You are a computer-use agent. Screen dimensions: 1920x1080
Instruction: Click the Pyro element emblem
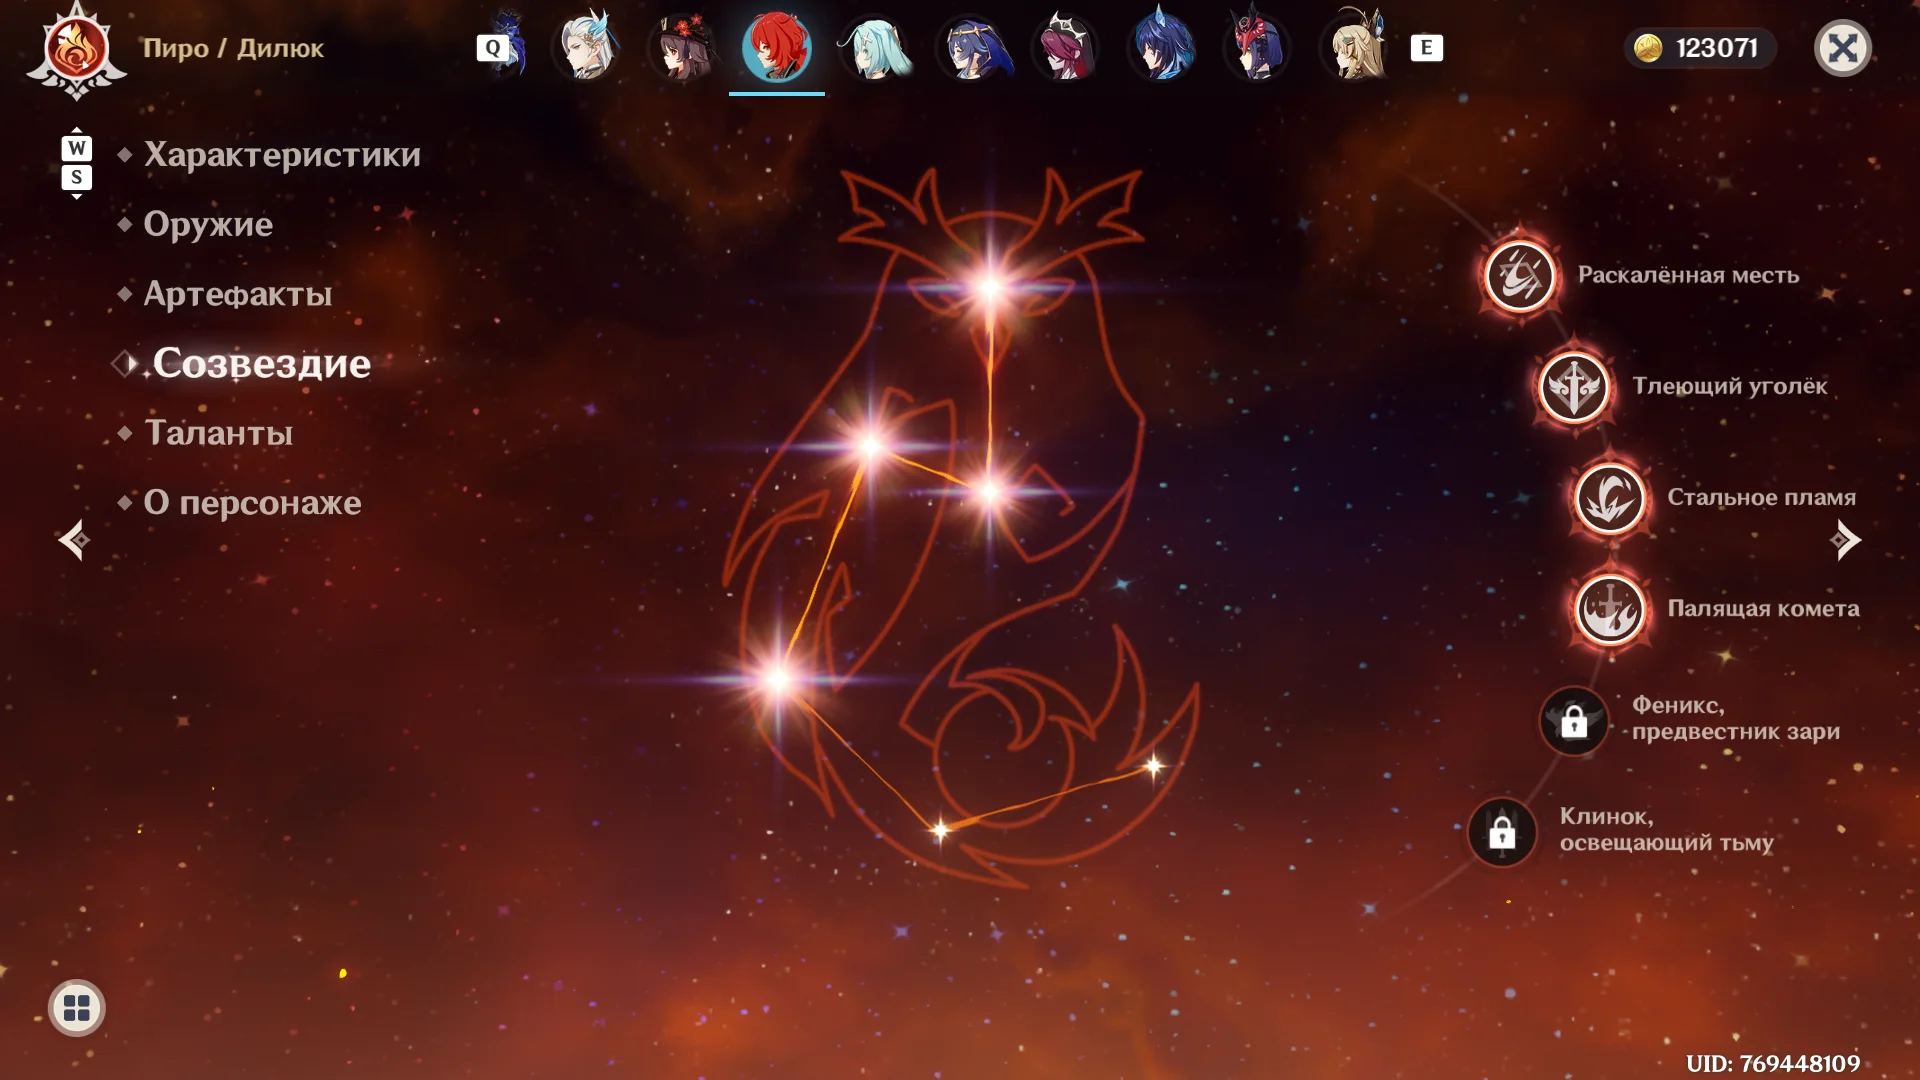pyautogui.click(x=77, y=50)
